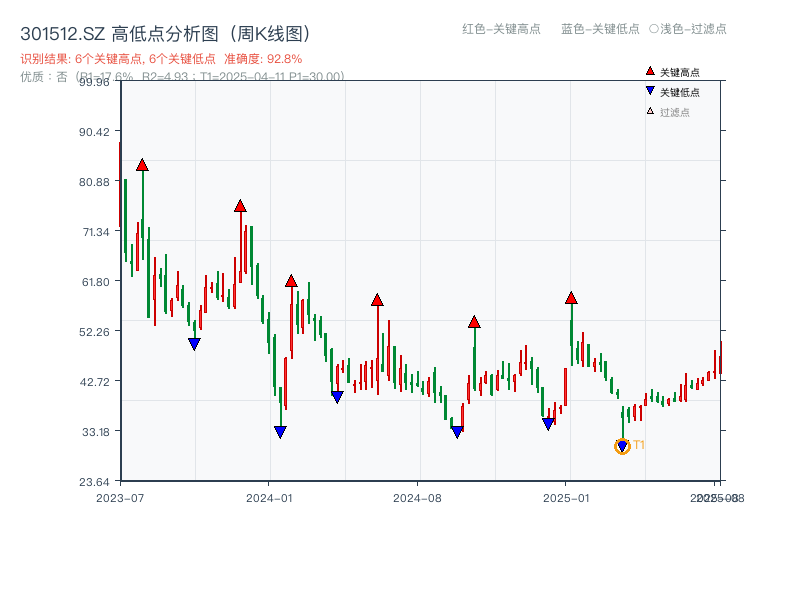Click the blue low-point triangle after February 2024
Viewport: 800px width, 600px height.
point(335,396)
